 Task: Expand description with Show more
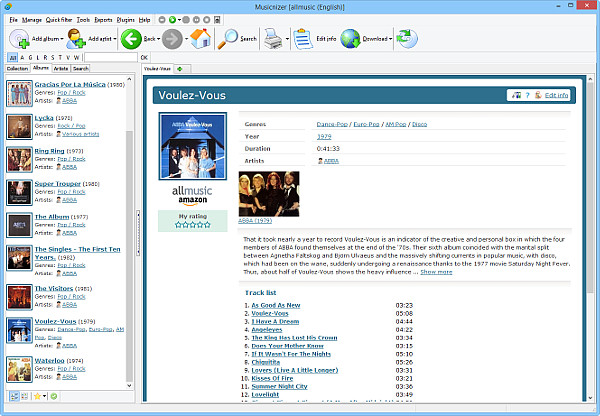pos(436,272)
